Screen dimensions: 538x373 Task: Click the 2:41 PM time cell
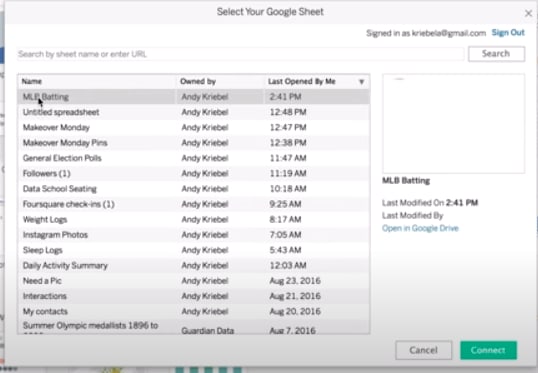tap(285, 97)
